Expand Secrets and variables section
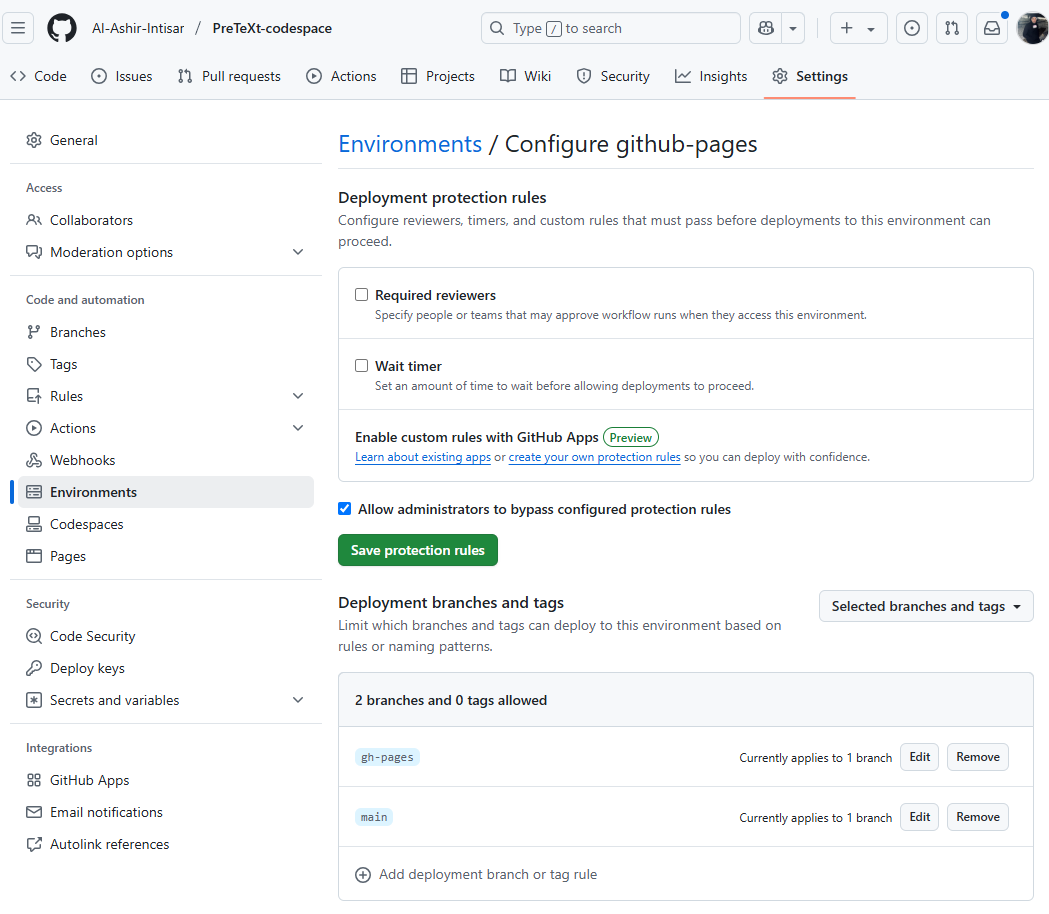 point(298,701)
